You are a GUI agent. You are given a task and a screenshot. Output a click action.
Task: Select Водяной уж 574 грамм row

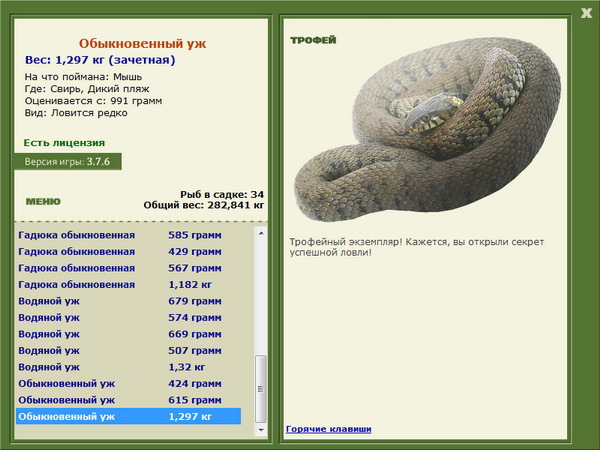pos(128,317)
